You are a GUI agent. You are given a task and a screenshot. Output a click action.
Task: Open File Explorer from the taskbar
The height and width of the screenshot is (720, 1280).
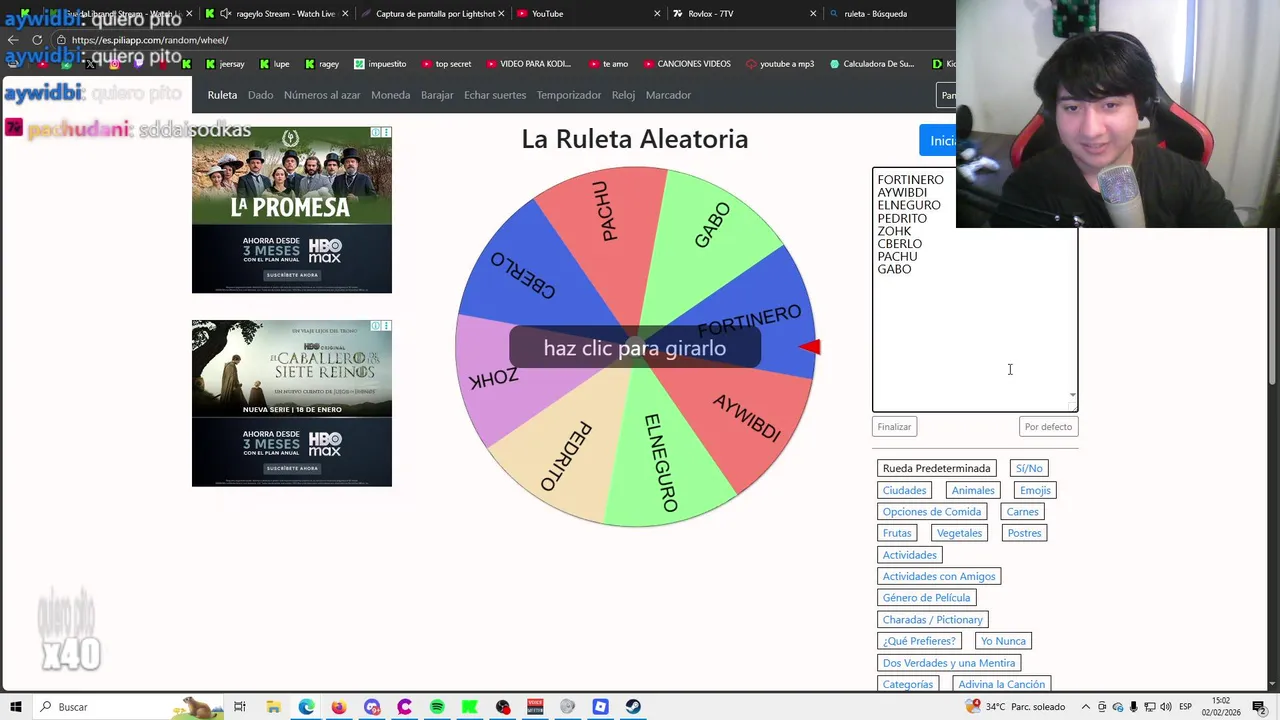click(x=273, y=707)
